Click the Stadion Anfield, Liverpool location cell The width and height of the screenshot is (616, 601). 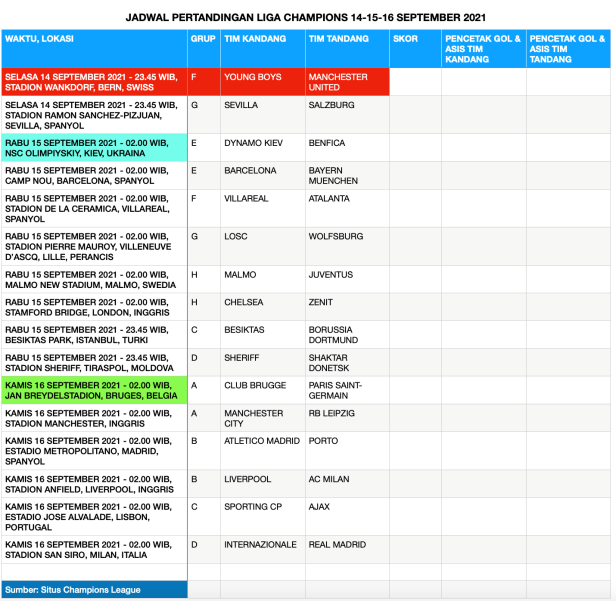93,484
